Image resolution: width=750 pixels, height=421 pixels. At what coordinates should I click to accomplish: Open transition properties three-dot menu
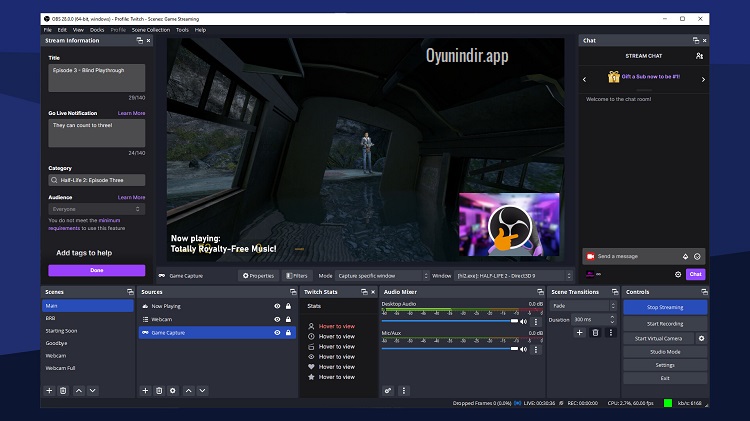point(610,332)
